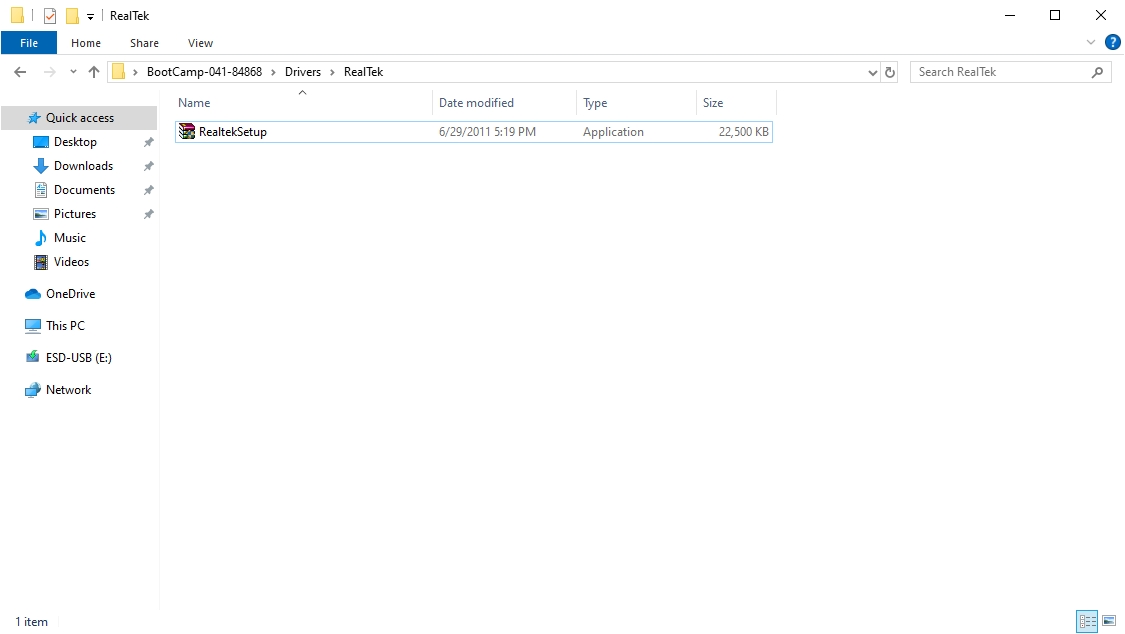Select This PC in navigation pane

point(65,326)
